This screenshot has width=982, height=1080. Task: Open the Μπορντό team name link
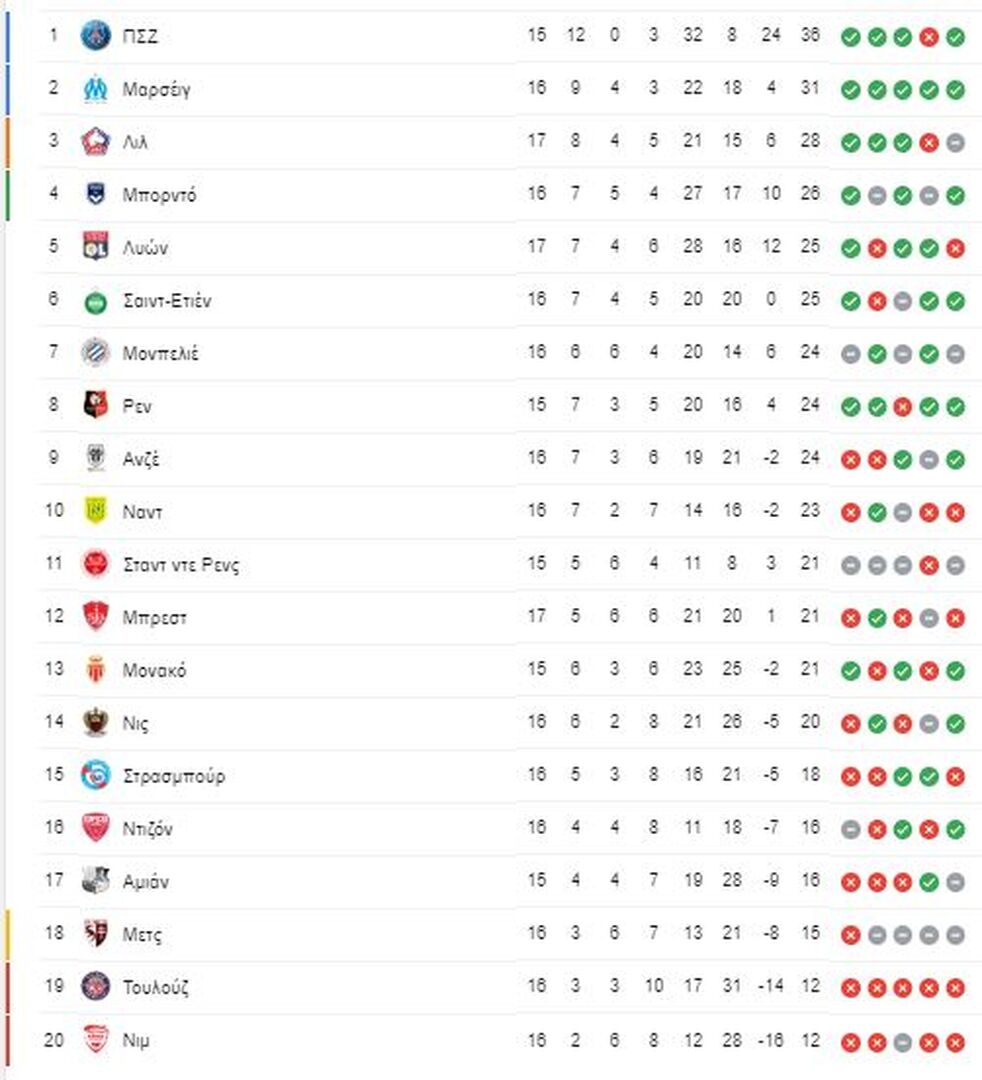pyautogui.click(x=159, y=195)
